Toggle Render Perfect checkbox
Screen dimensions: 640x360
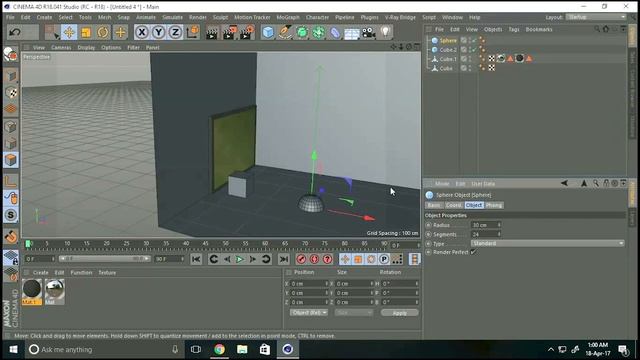point(473,252)
